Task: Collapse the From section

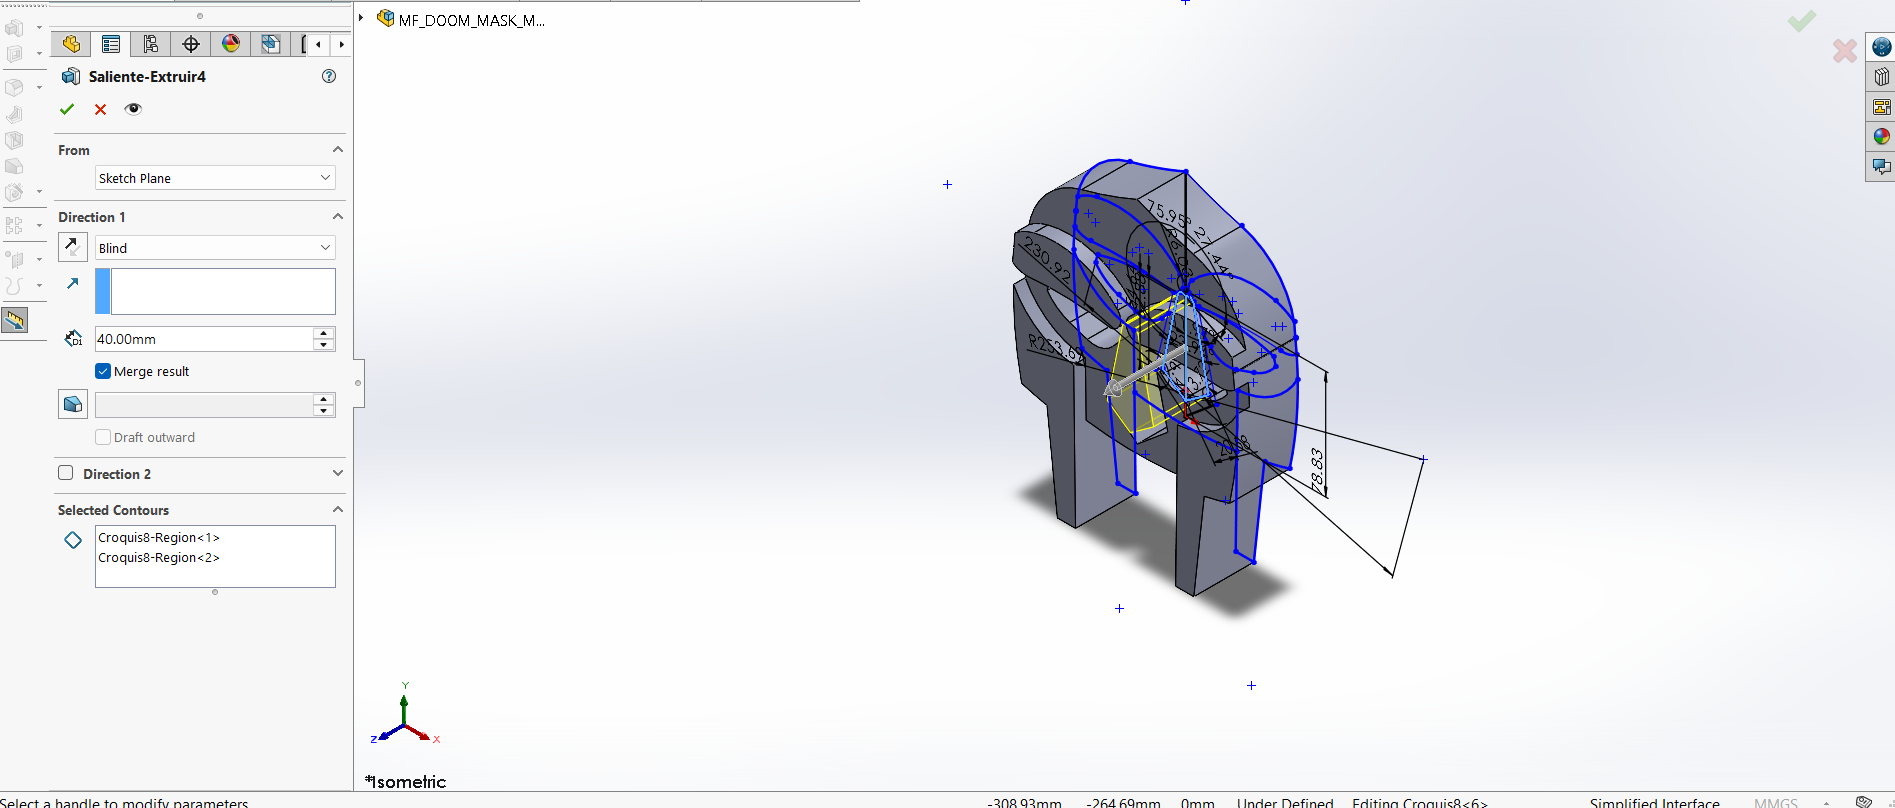Action: click(x=338, y=150)
